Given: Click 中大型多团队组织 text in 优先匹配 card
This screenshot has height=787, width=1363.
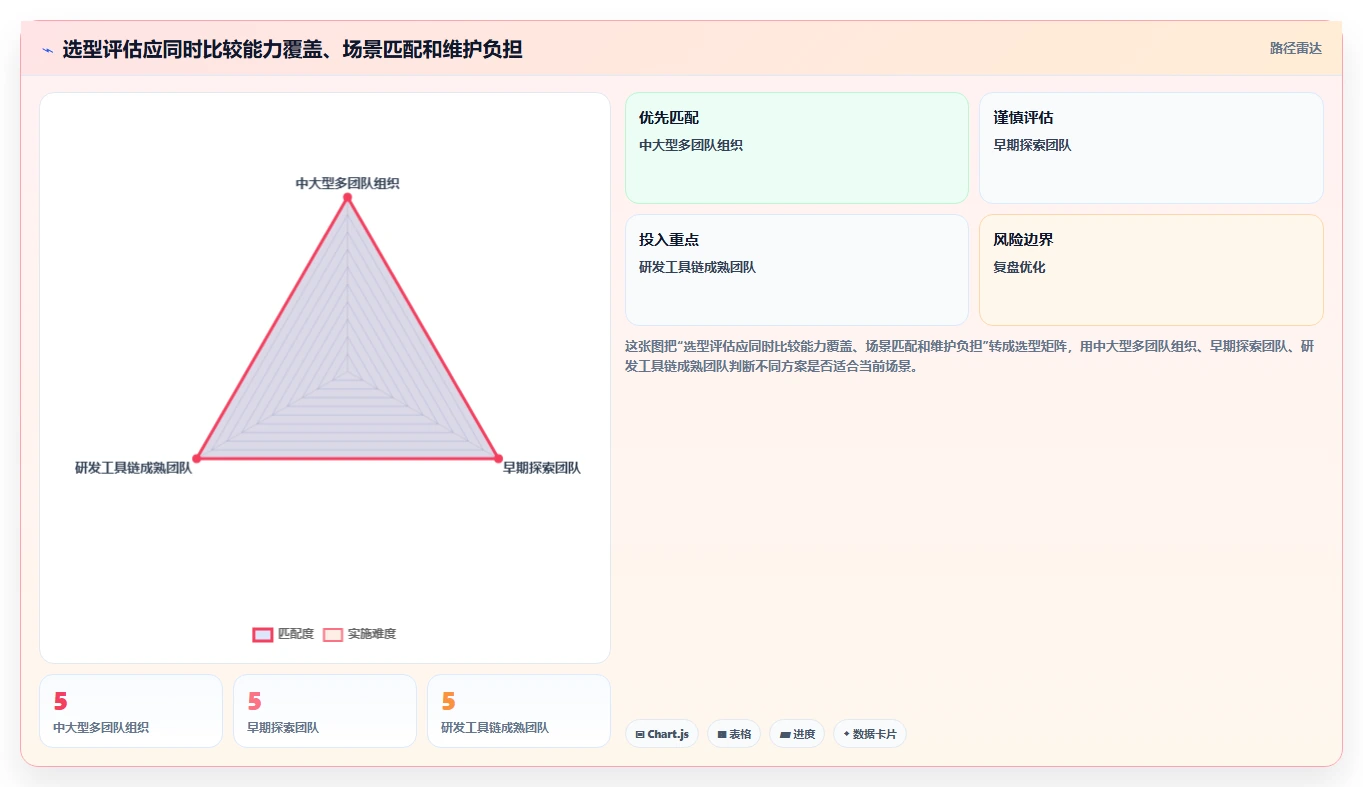Looking at the screenshot, I should 691,146.
